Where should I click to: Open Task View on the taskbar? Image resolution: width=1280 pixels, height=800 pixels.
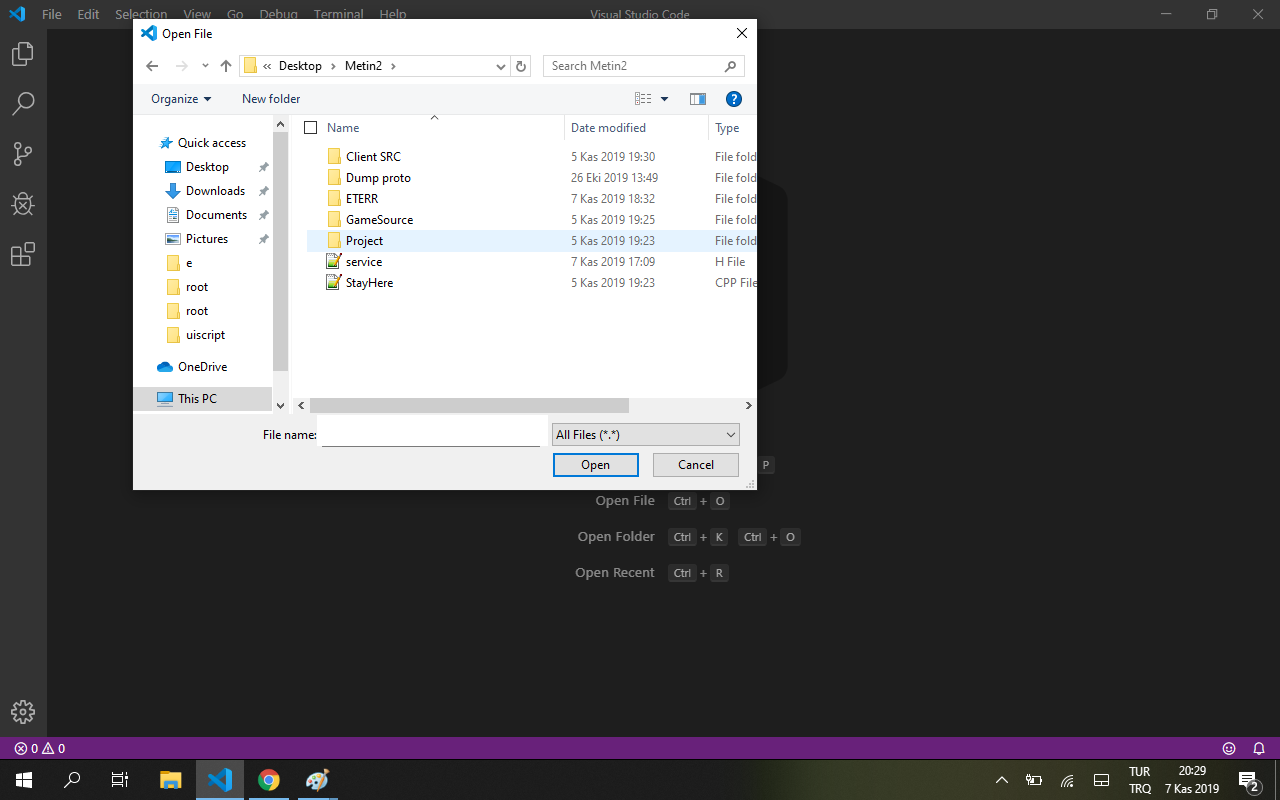click(x=120, y=780)
